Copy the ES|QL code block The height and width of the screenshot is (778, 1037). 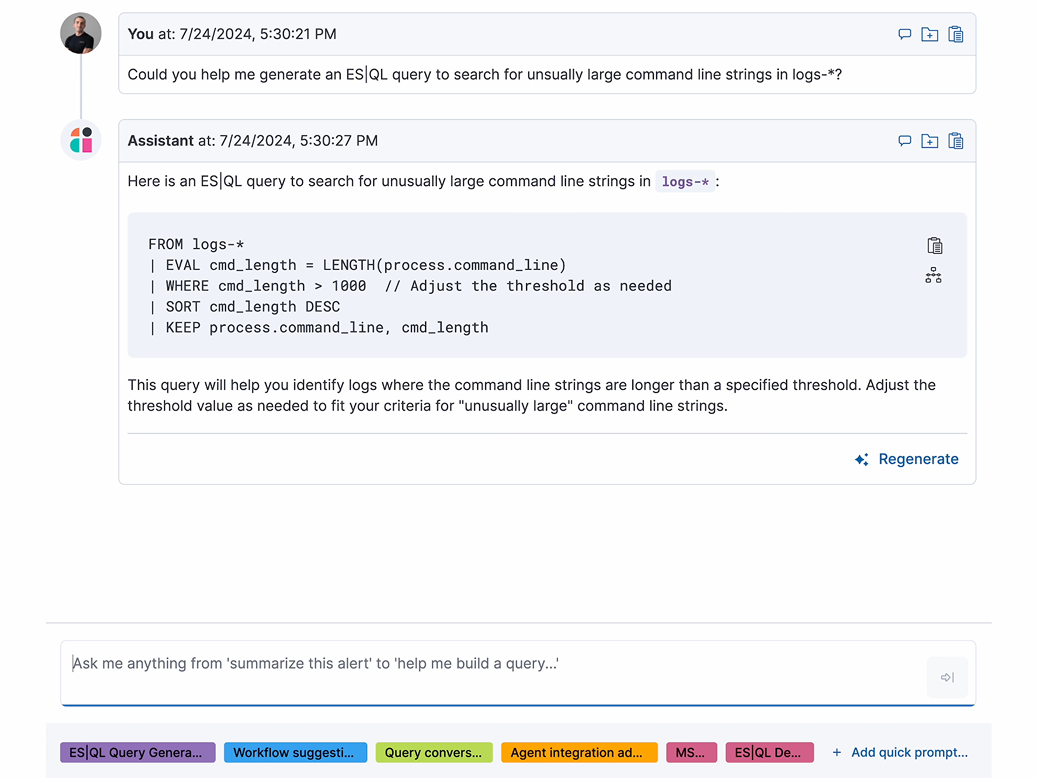pos(934,246)
